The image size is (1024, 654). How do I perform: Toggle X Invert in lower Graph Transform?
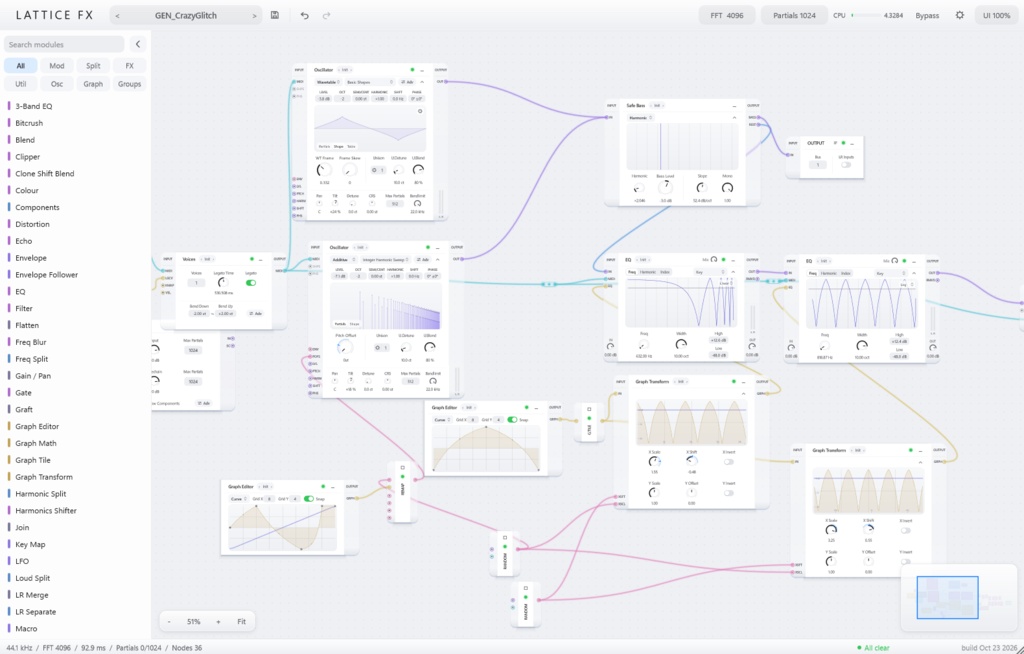pyautogui.click(x=905, y=531)
